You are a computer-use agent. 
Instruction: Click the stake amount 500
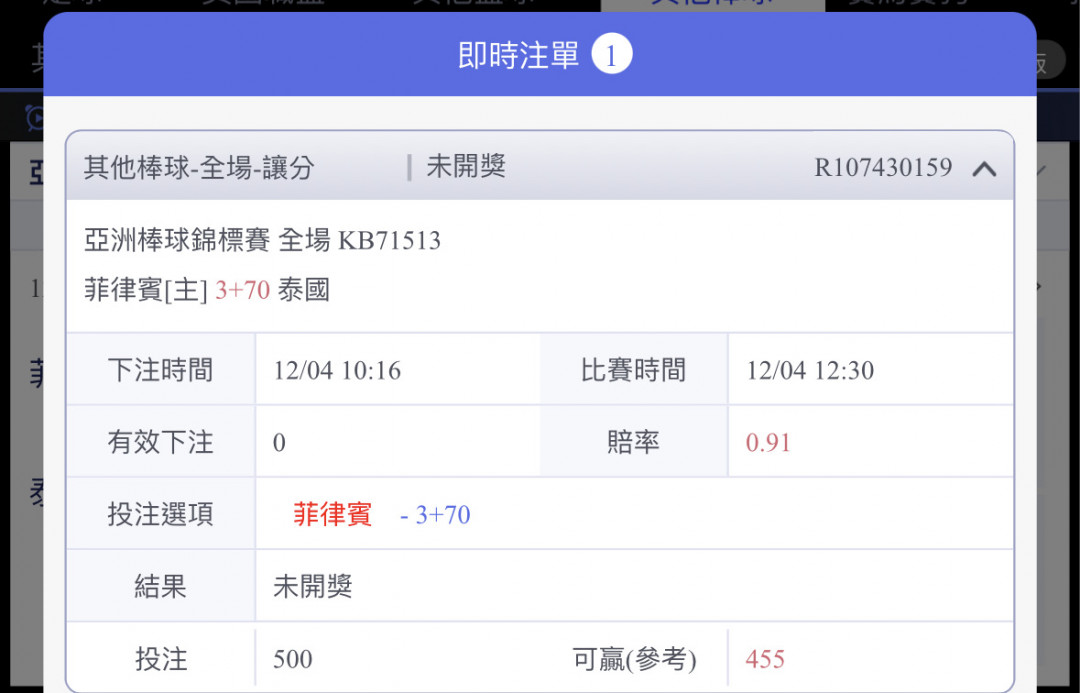[x=293, y=659]
